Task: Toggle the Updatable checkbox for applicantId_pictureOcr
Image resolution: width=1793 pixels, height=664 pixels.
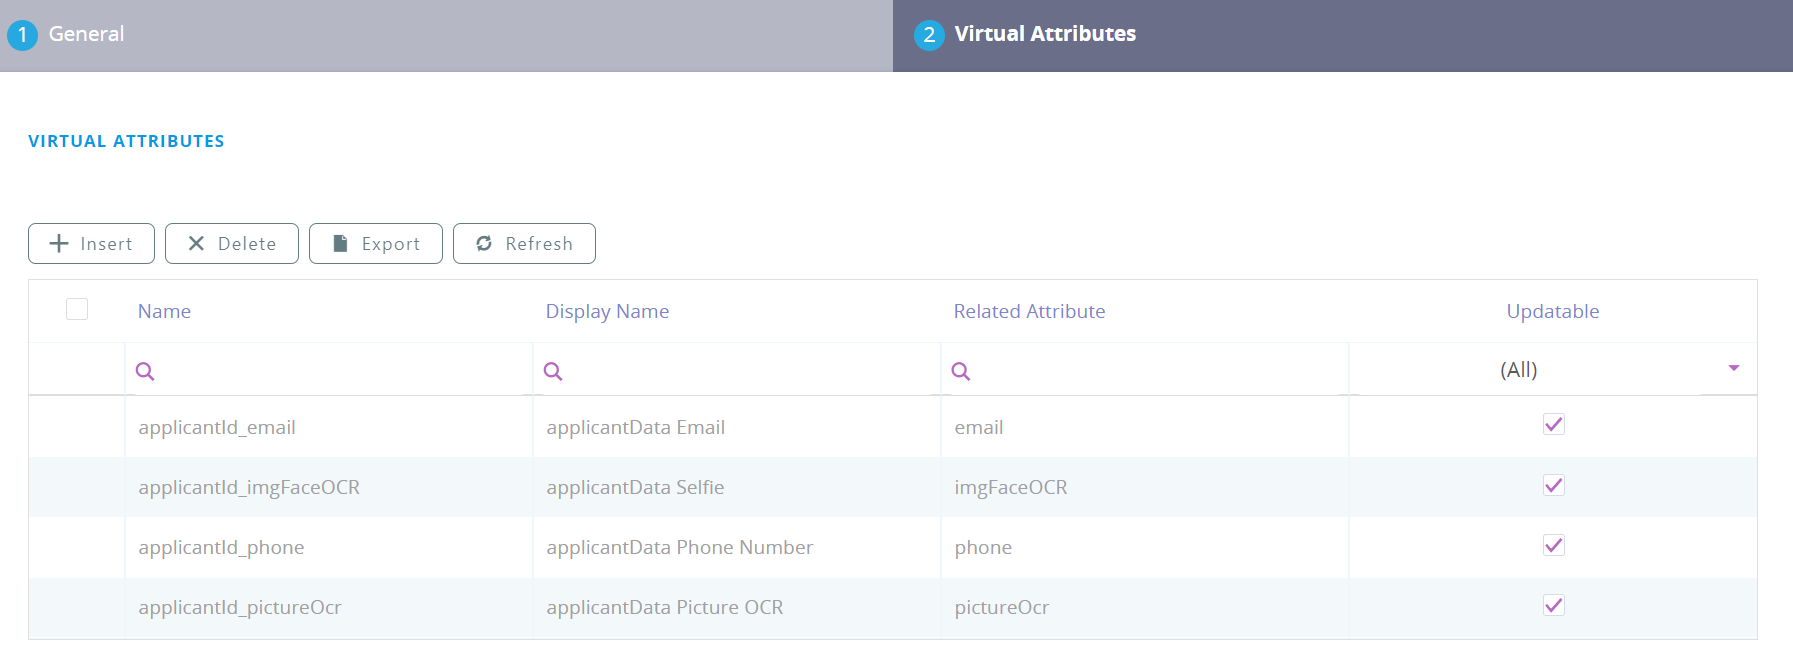Action: pos(1553,605)
